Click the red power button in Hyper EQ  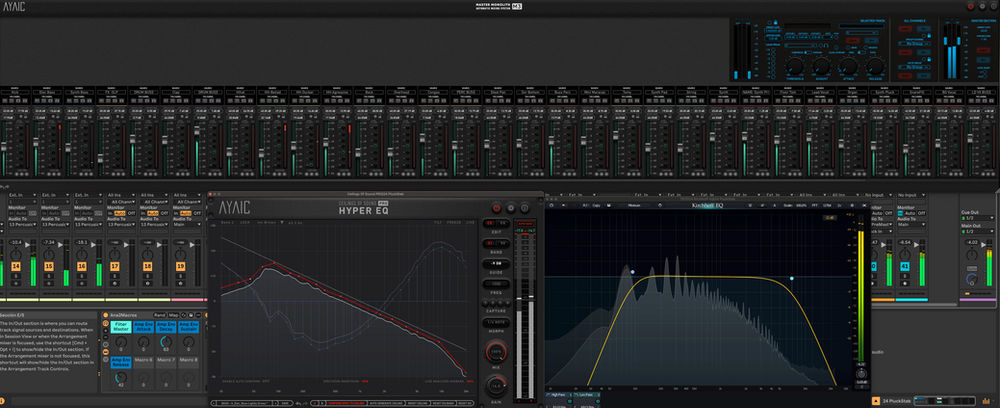(497, 208)
